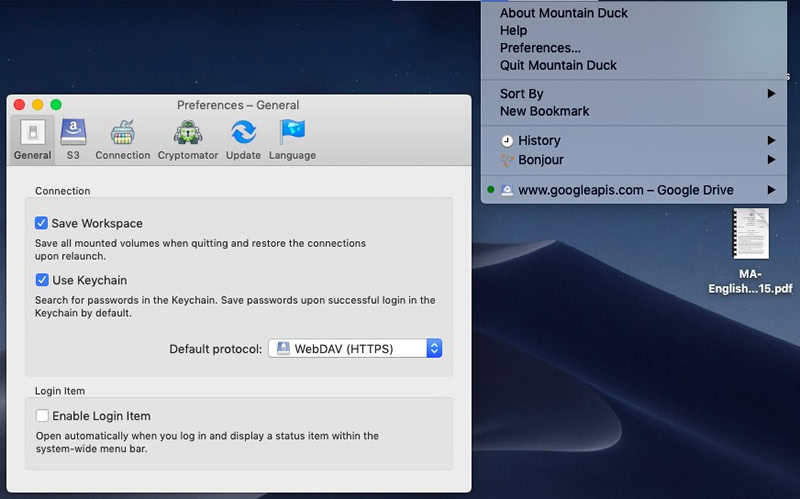The image size is (800, 499).
Task: Disable the Use Keychain checkbox
Action: click(x=42, y=280)
